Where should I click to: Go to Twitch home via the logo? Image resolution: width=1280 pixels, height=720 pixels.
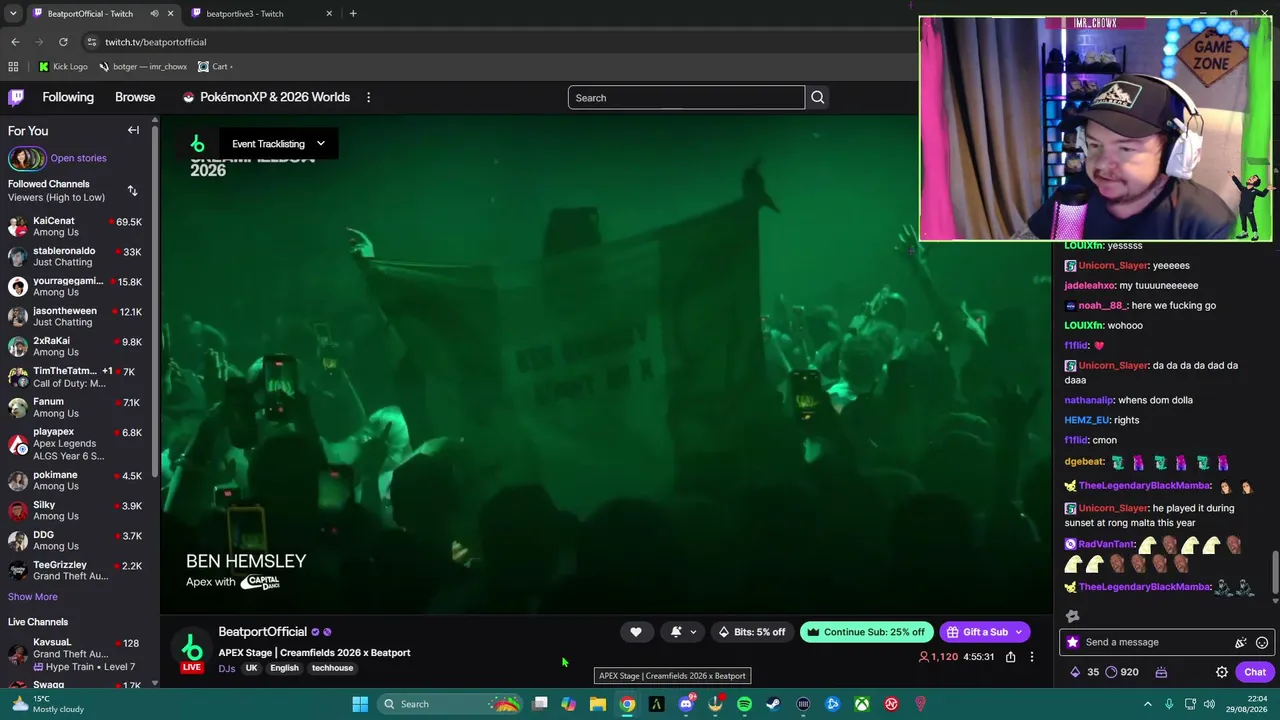[16, 97]
